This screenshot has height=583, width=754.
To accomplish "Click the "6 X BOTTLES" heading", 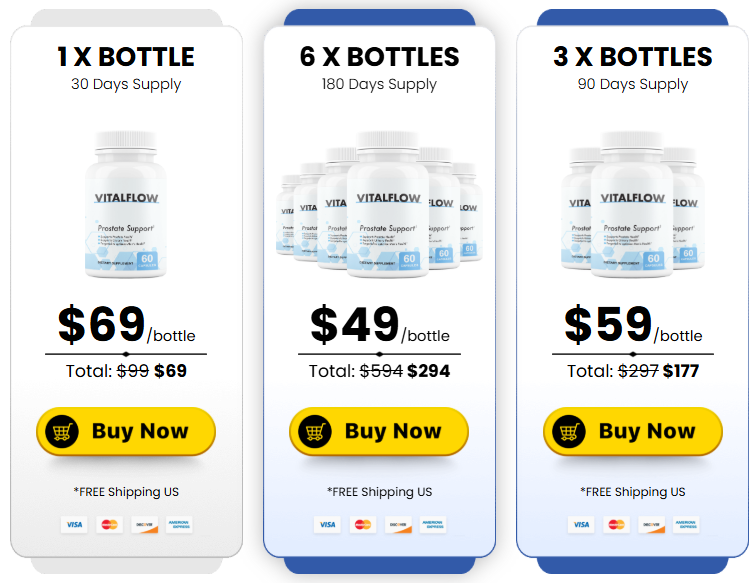I will pos(379,57).
